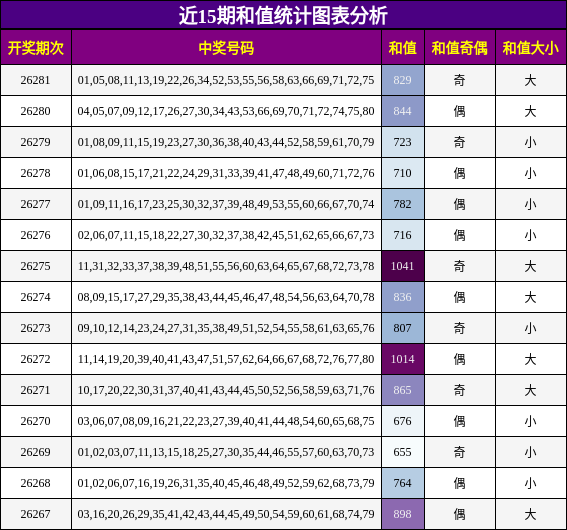This screenshot has width=567, height=530.
Task: Click the sum value 807
Action: [402, 328]
